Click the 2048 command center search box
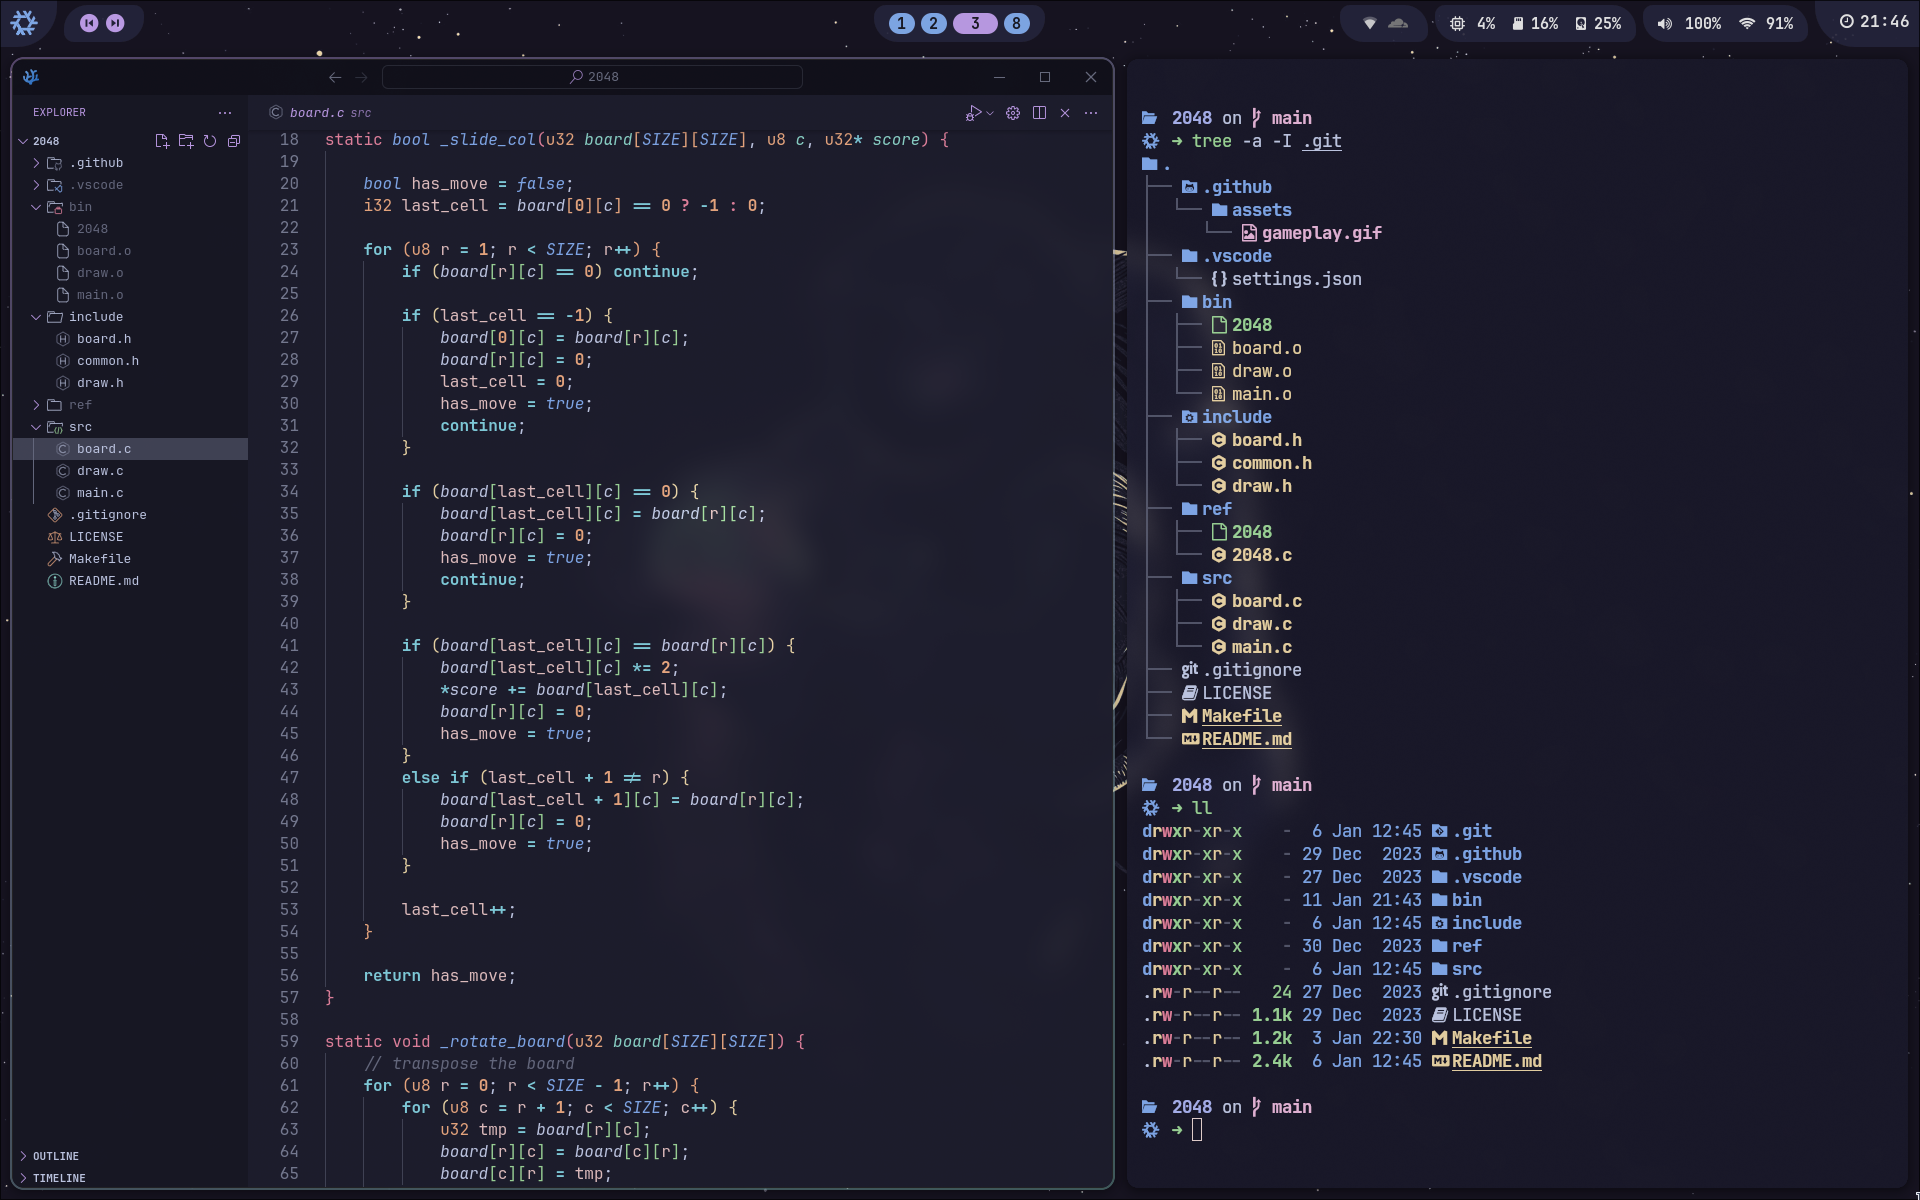 click(x=593, y=77)
